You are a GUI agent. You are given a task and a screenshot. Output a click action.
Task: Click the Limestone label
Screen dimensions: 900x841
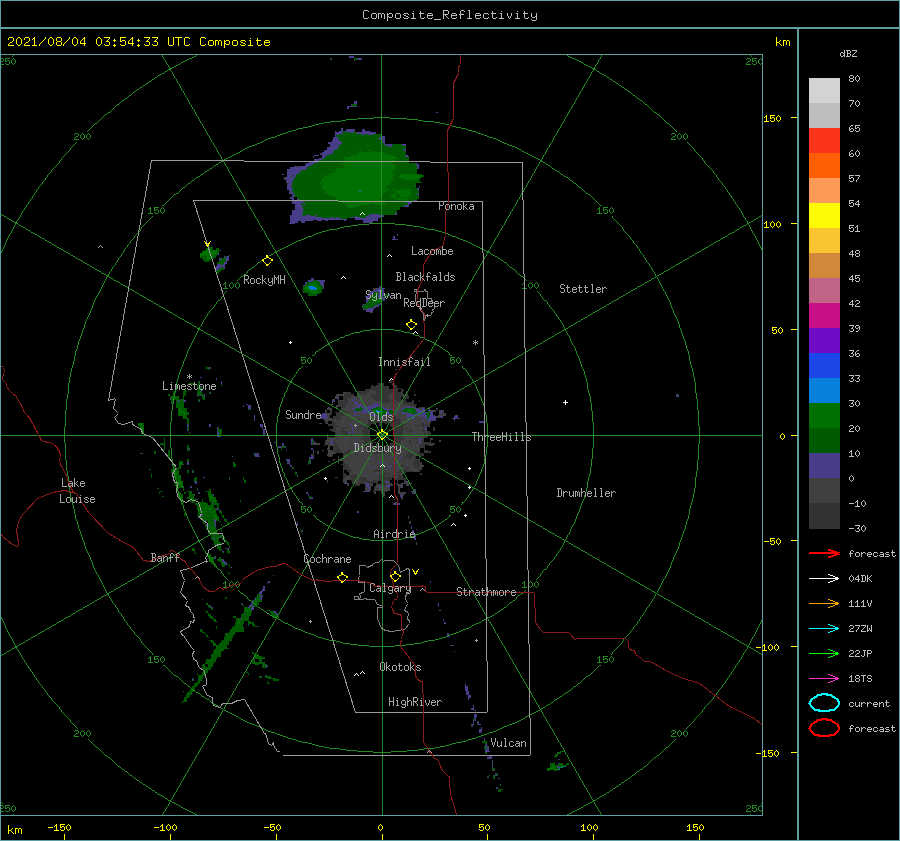click(x=189, y=386)
